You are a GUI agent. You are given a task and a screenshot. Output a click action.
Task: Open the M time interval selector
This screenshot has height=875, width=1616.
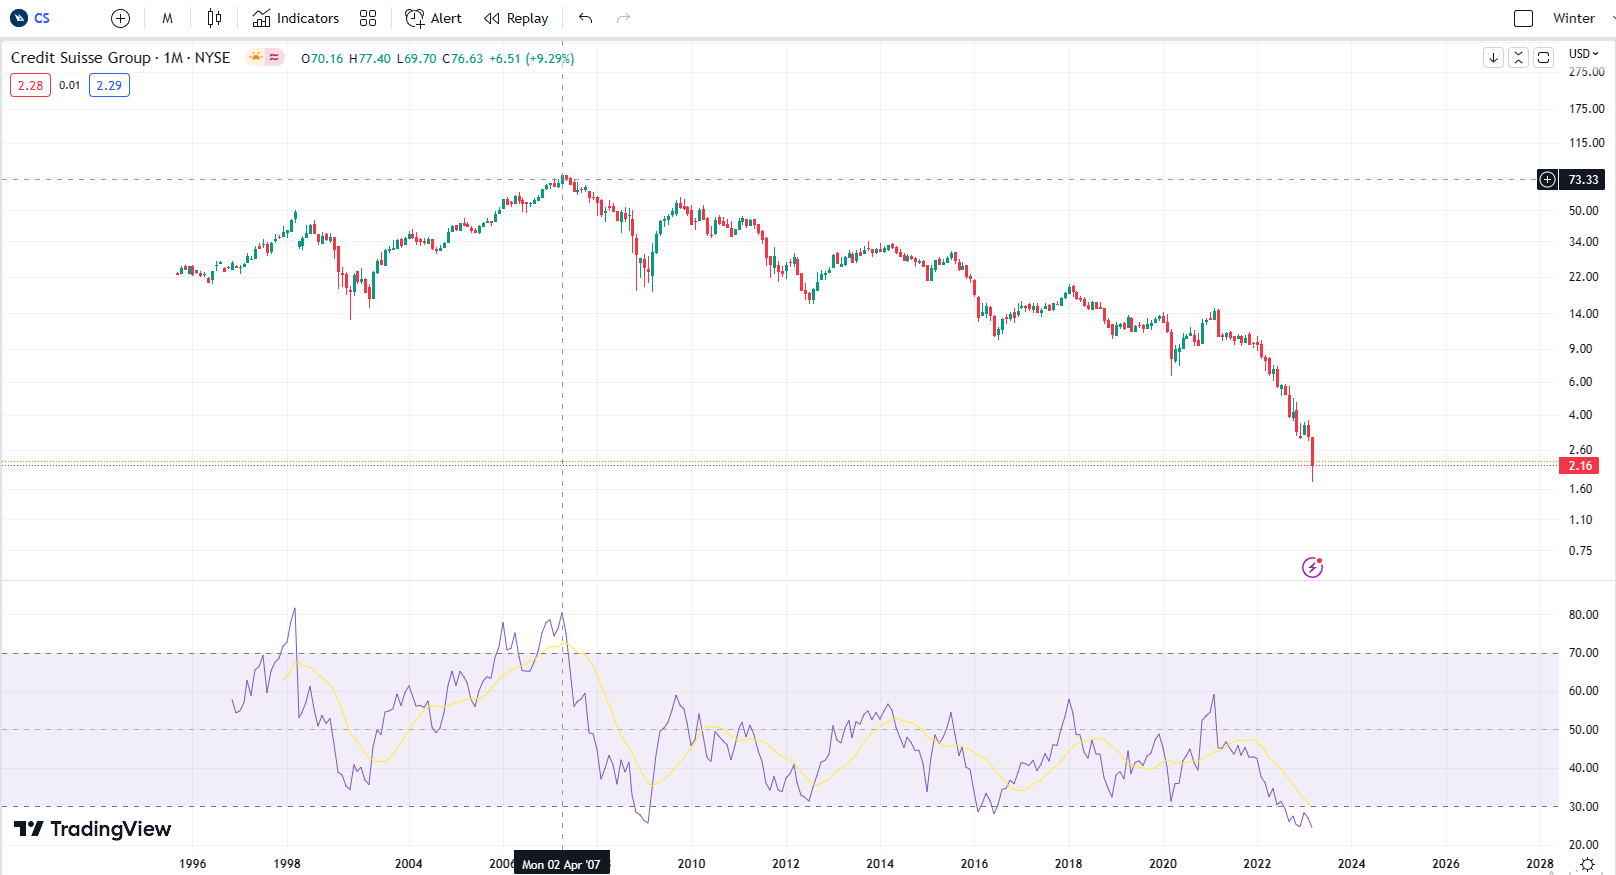167,18
